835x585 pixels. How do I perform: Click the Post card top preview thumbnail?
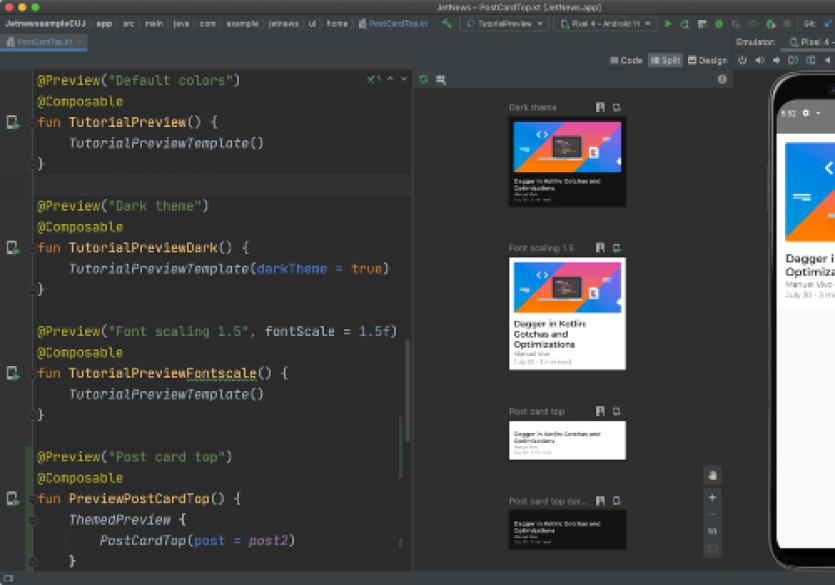pos(567,440)
